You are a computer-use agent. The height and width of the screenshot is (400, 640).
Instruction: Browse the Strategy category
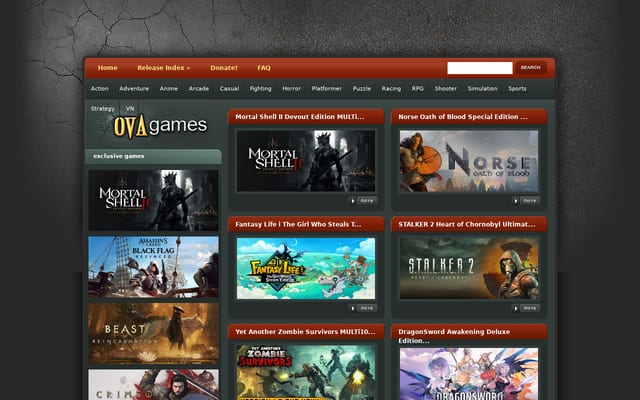102,109
